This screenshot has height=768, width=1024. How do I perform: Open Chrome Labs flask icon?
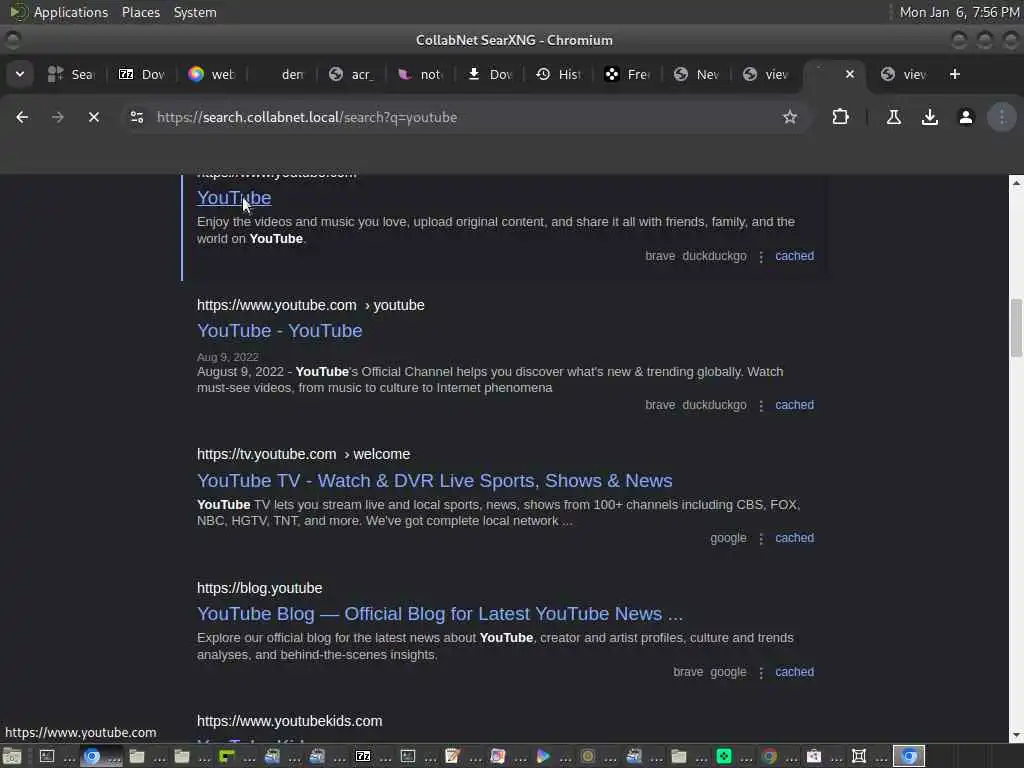pyautogui.click(x=894, y=117)
